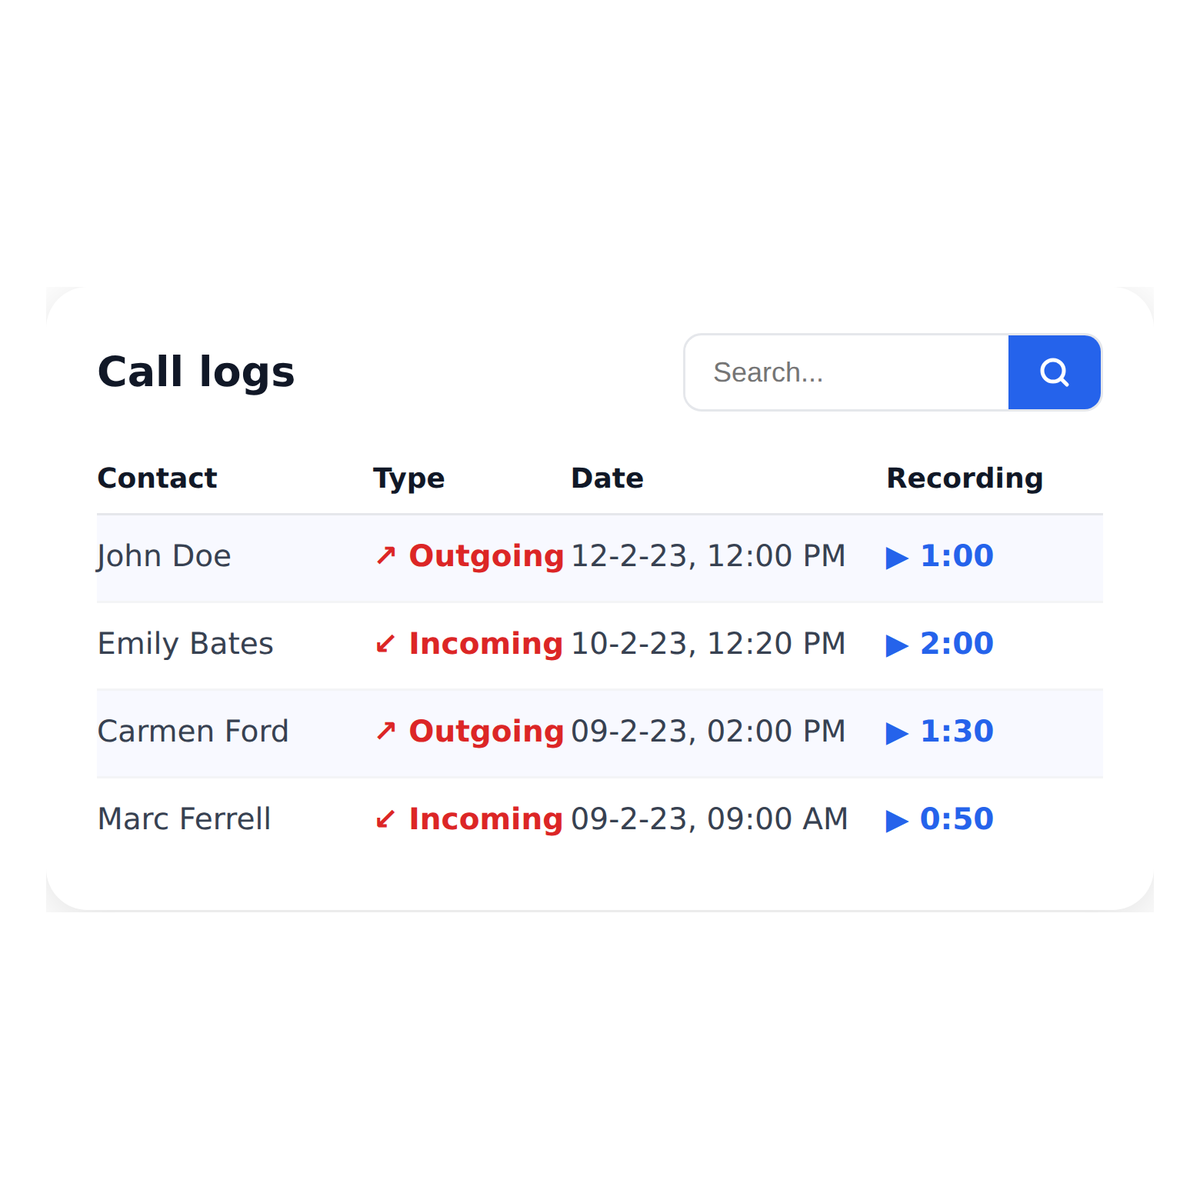
Task: Click the Outgoing label in John Doe's row
Action: (x=487, y=557)
